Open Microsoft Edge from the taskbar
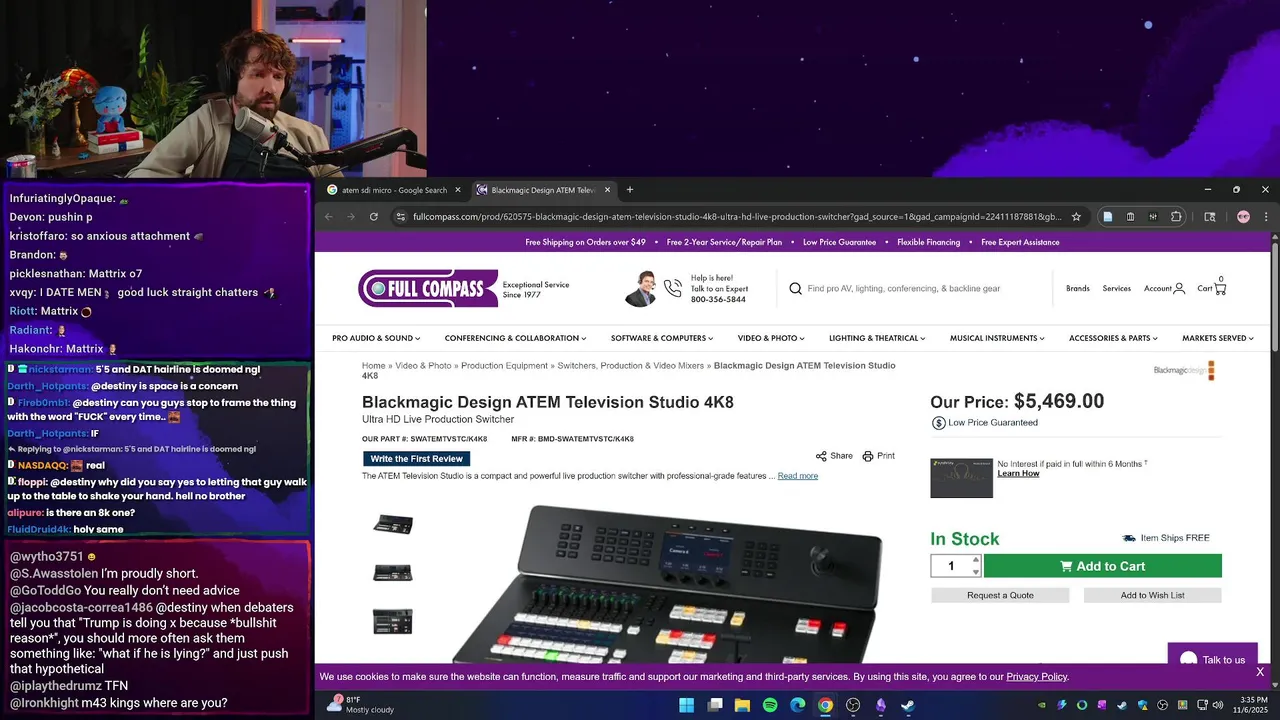1280x720 pixels. point(797,705)
